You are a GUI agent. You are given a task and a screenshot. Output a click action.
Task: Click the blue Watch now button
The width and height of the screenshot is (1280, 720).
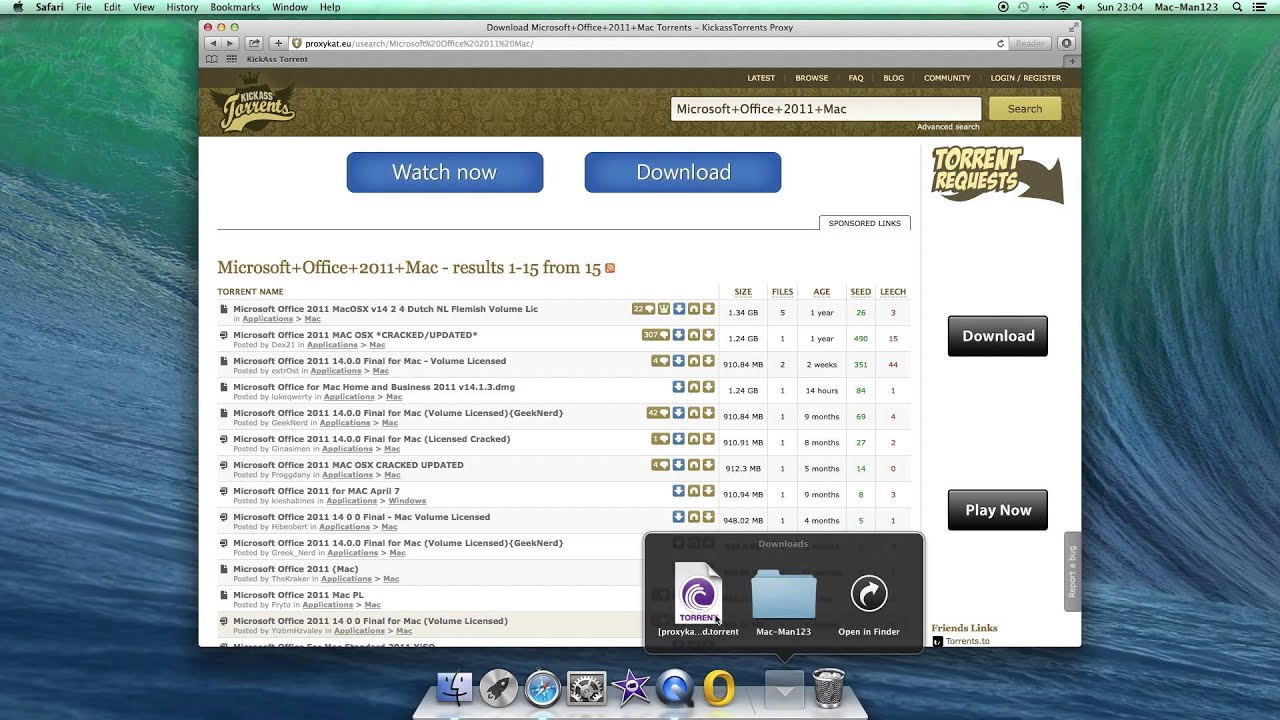[445, 172]
